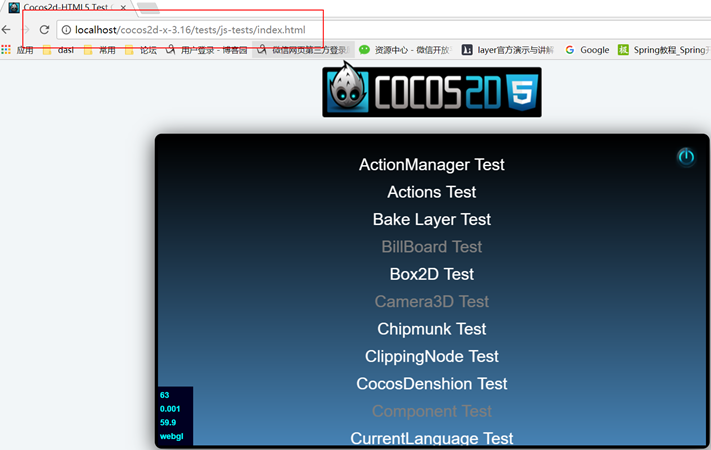Click the Cocos2D HTML5 logo banner

point(432,92)
